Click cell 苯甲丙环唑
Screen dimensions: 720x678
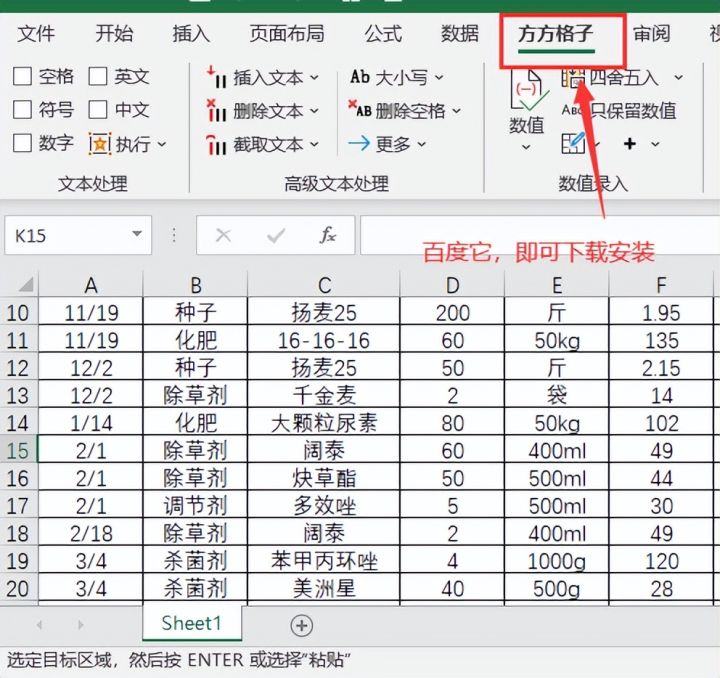point(324,561)
